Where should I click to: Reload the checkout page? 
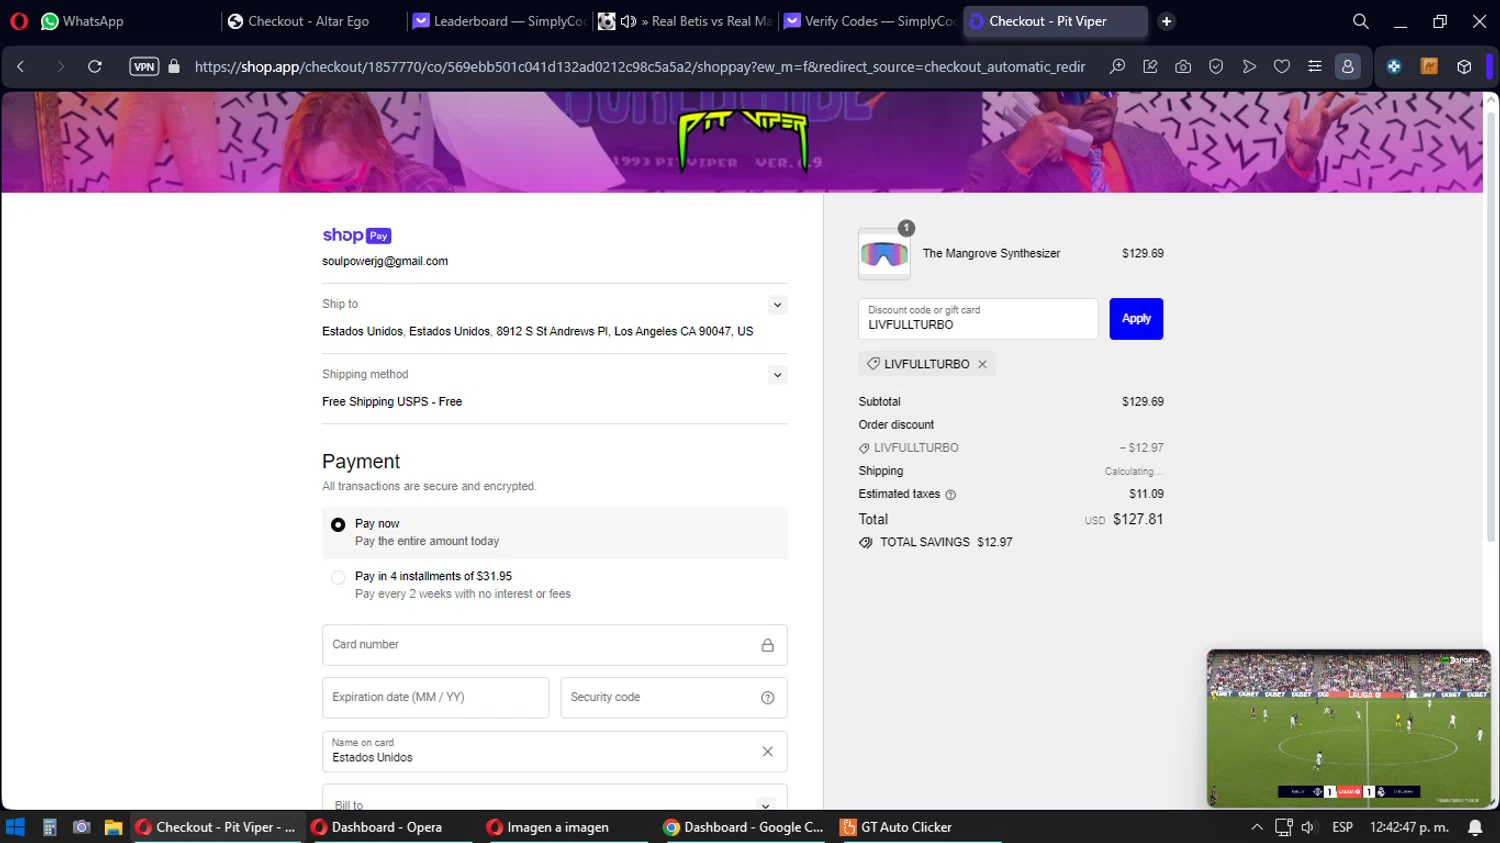(95, 67)
